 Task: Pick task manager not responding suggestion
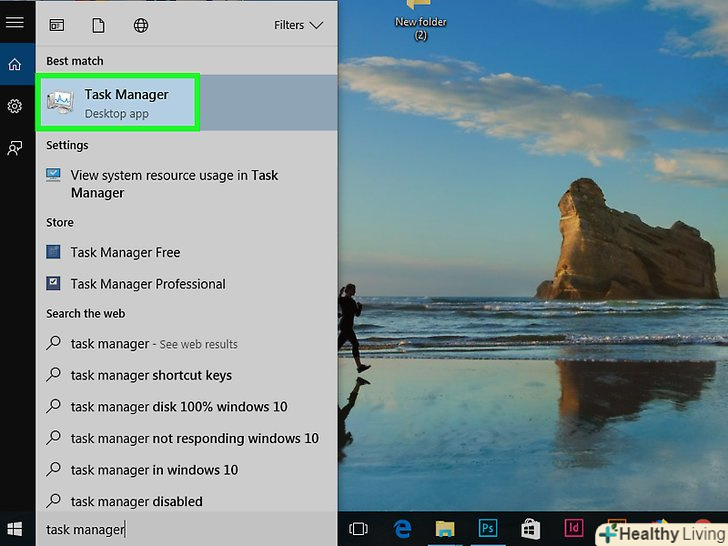(194, 438)
